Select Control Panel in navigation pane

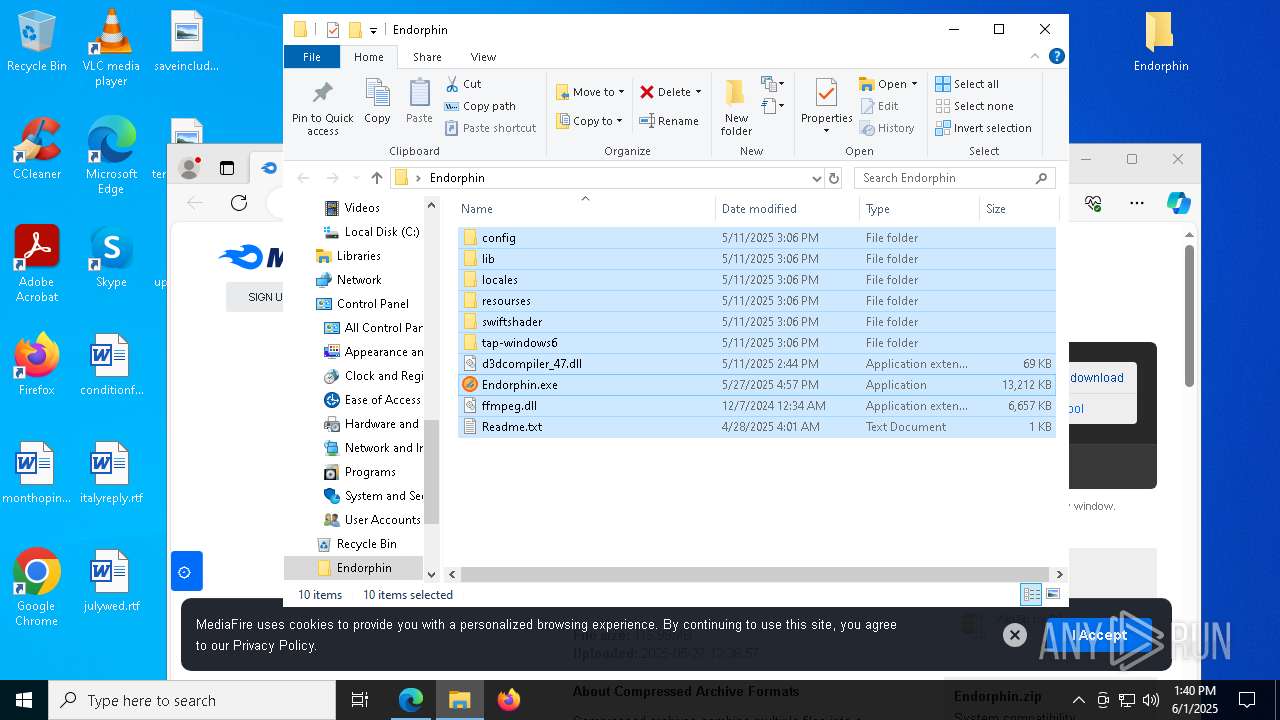[362, 304]
